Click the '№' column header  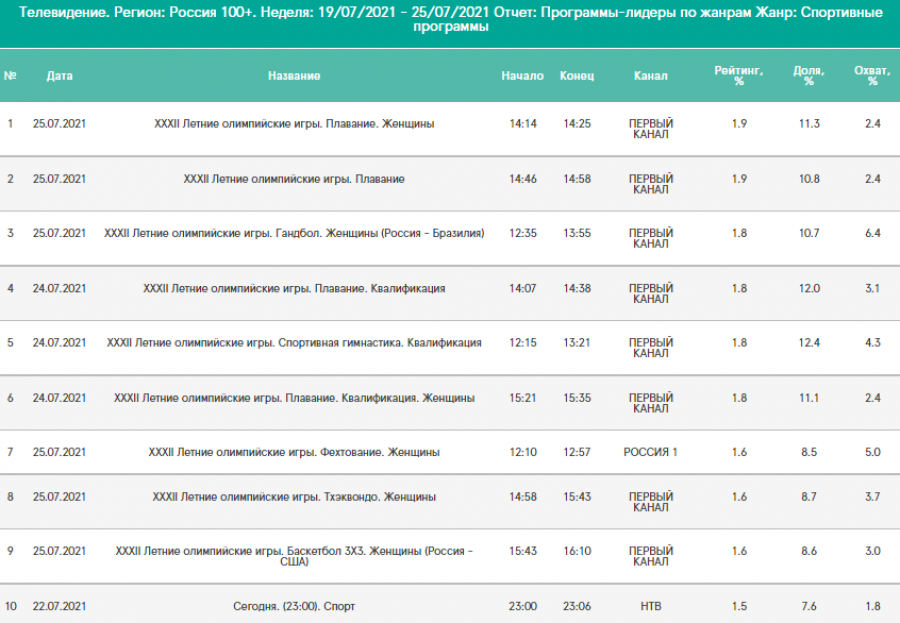[x=11, y=76]
